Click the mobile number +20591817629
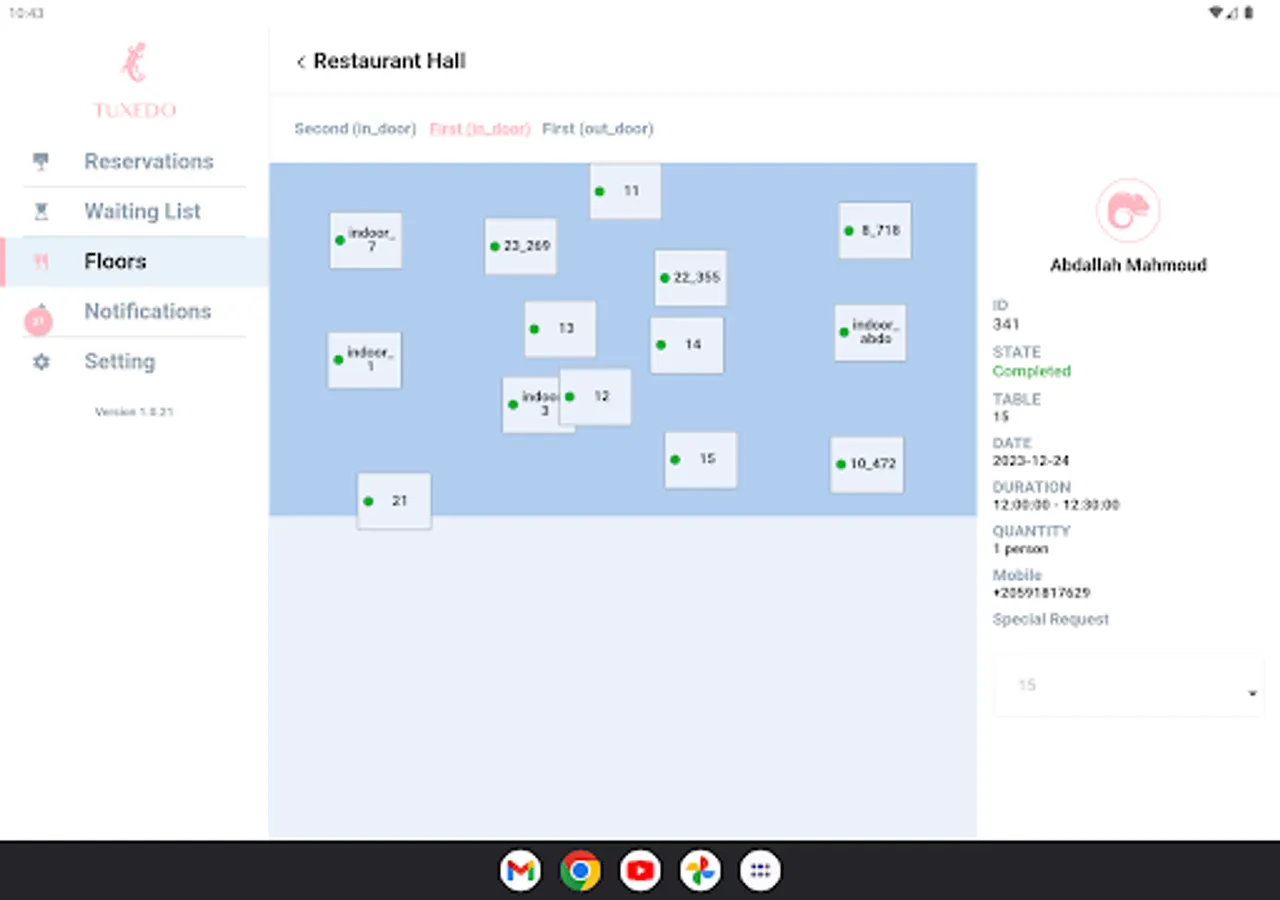 coord(1043,593)
